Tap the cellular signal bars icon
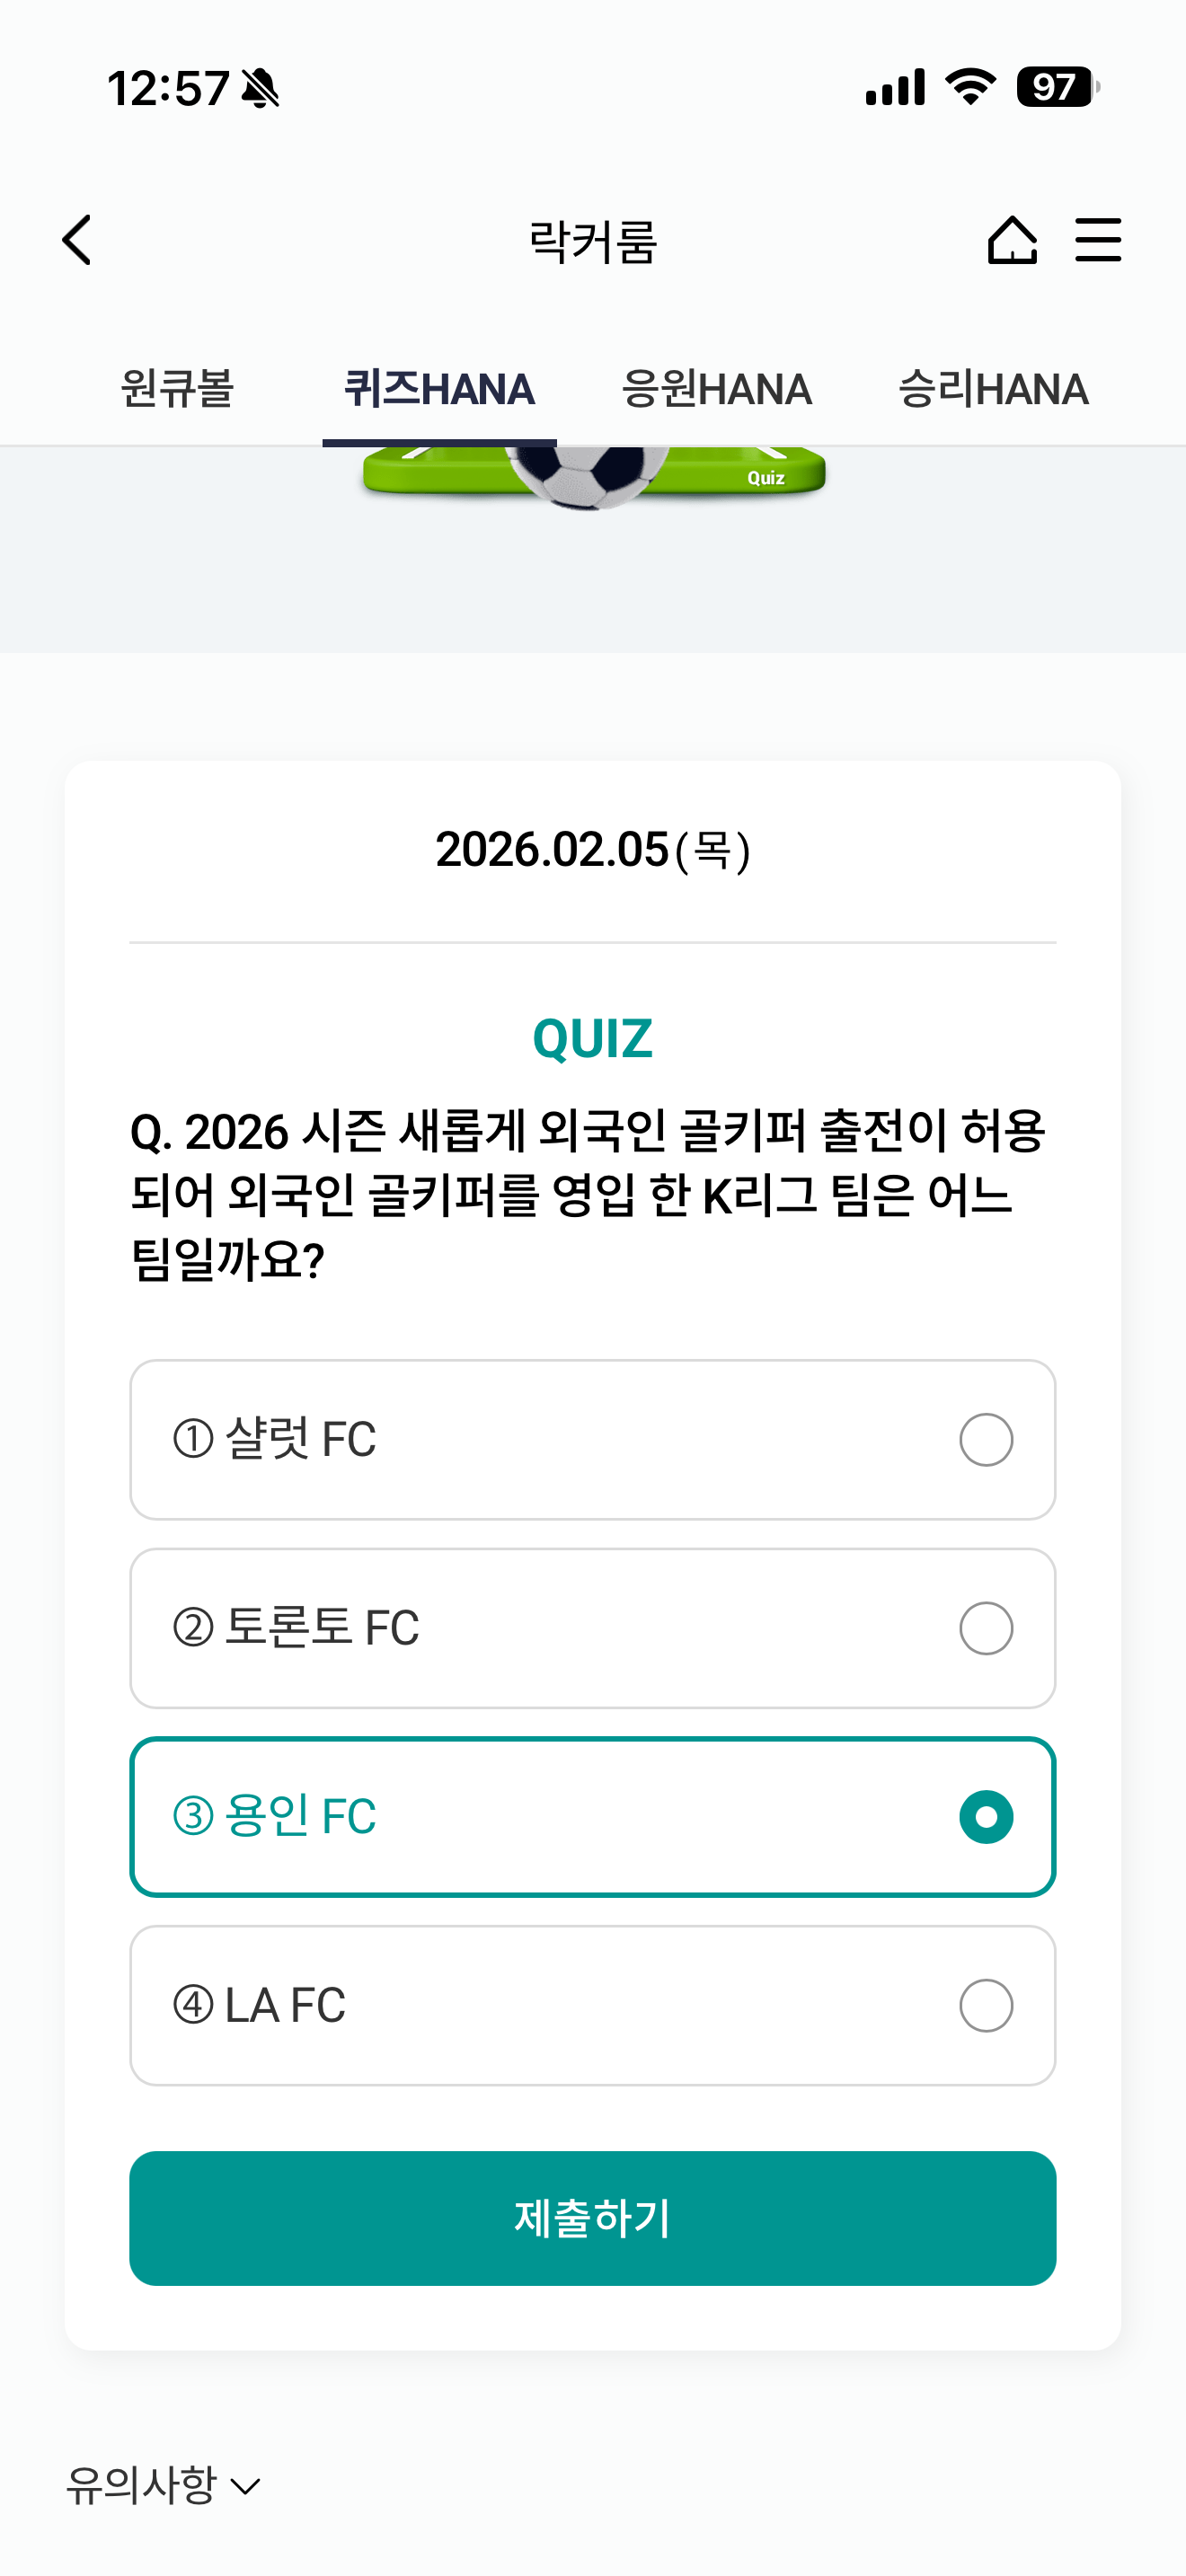Screen dimensions: 1186x2576 (x=895, y=87)
